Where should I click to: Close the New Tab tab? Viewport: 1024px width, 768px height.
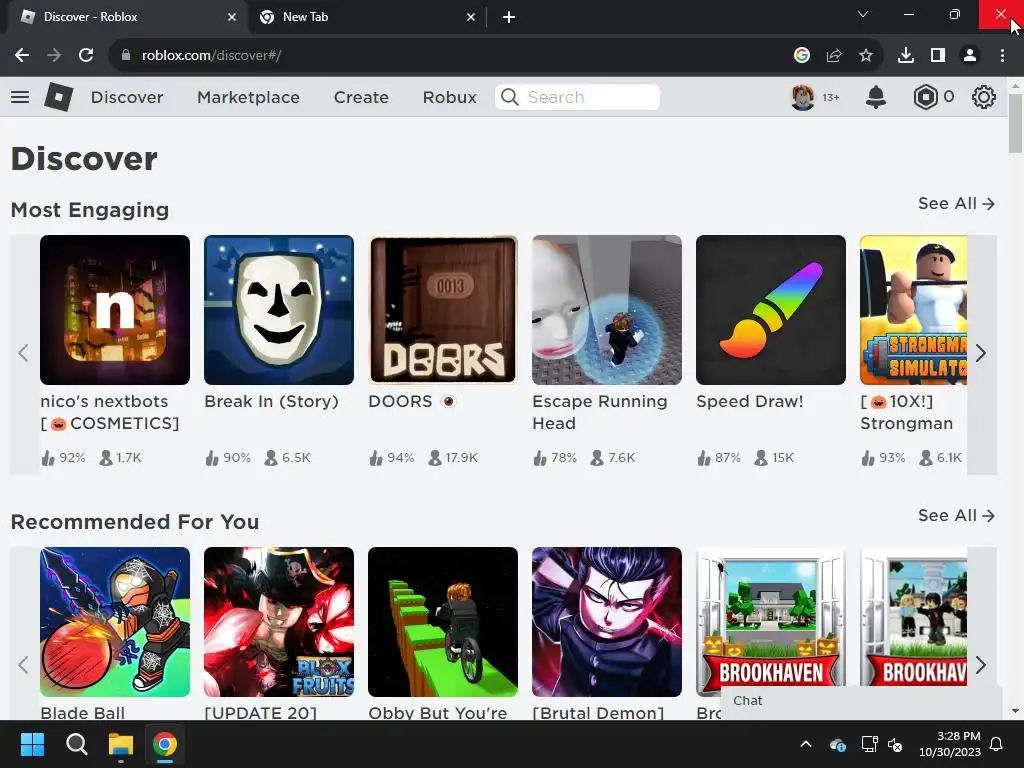point(471,17)
